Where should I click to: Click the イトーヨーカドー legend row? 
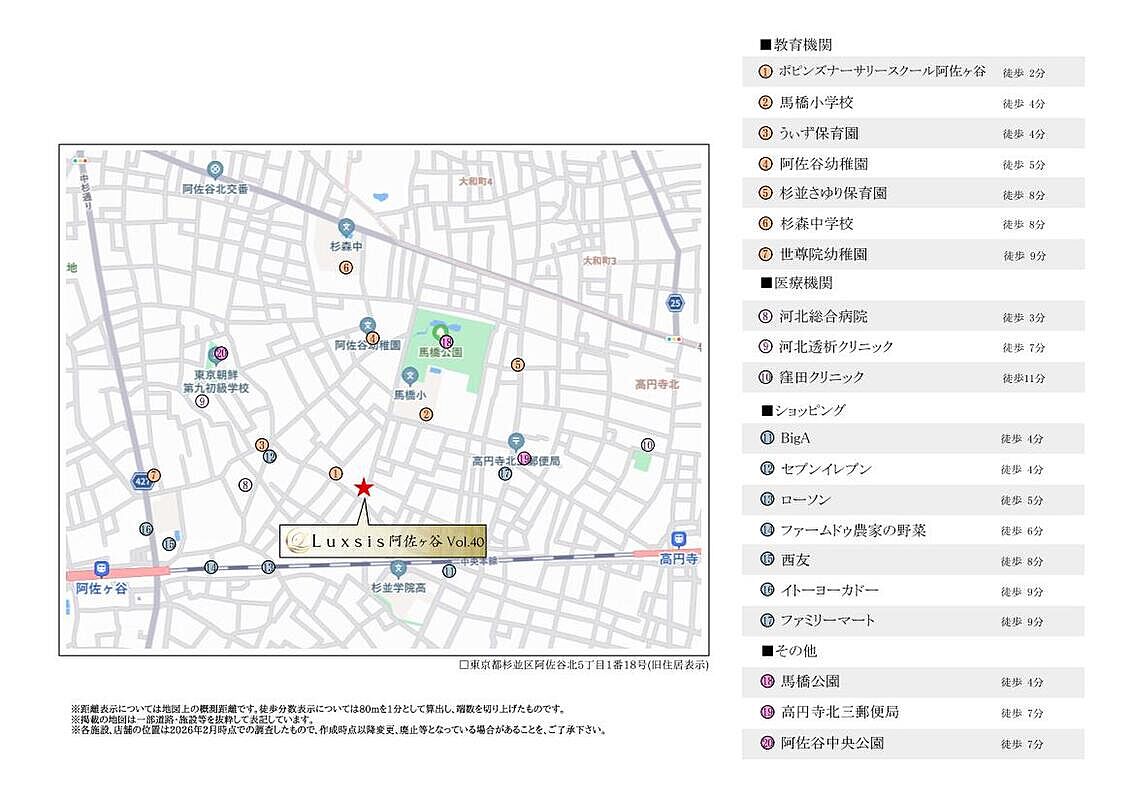click(x=829, y=591)
